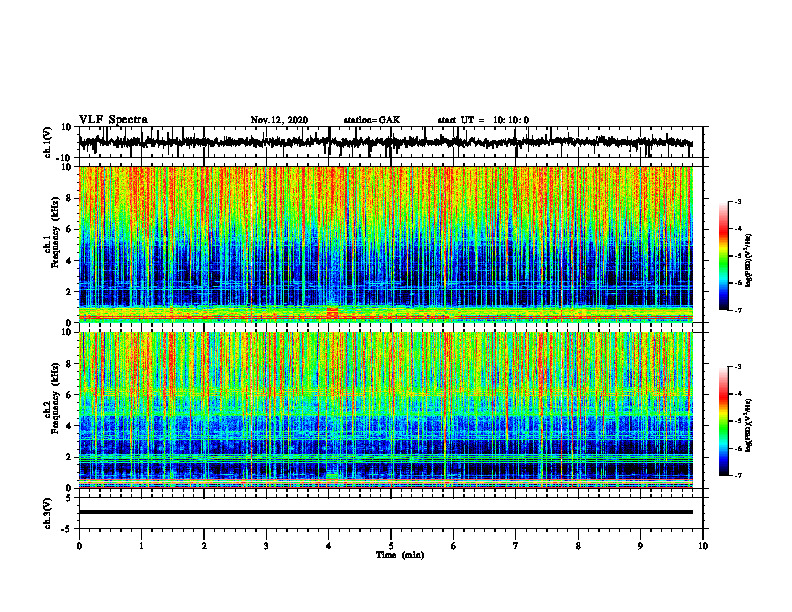
Task: Click the ch.1 spectrogram color scale bar
Action: (723, 256)
